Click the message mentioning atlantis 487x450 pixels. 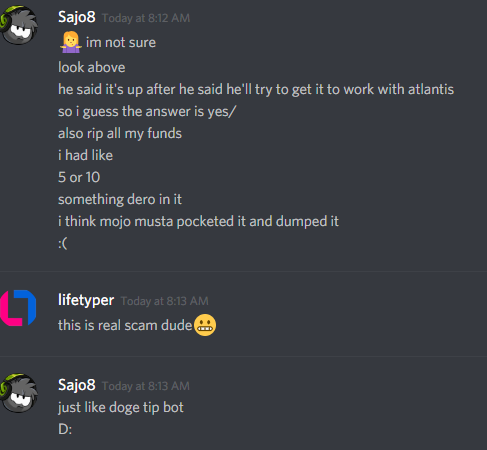(x=256, y=89)
